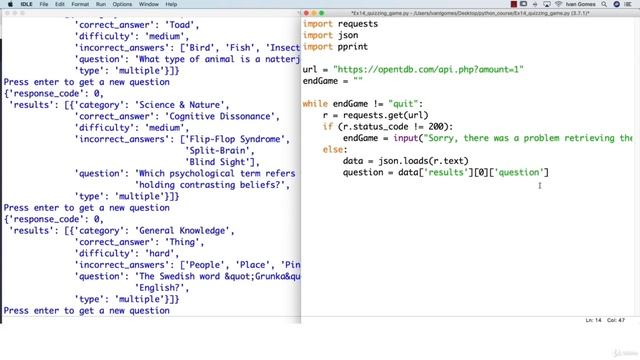Open the Ivan Gomes user menu

580,4
